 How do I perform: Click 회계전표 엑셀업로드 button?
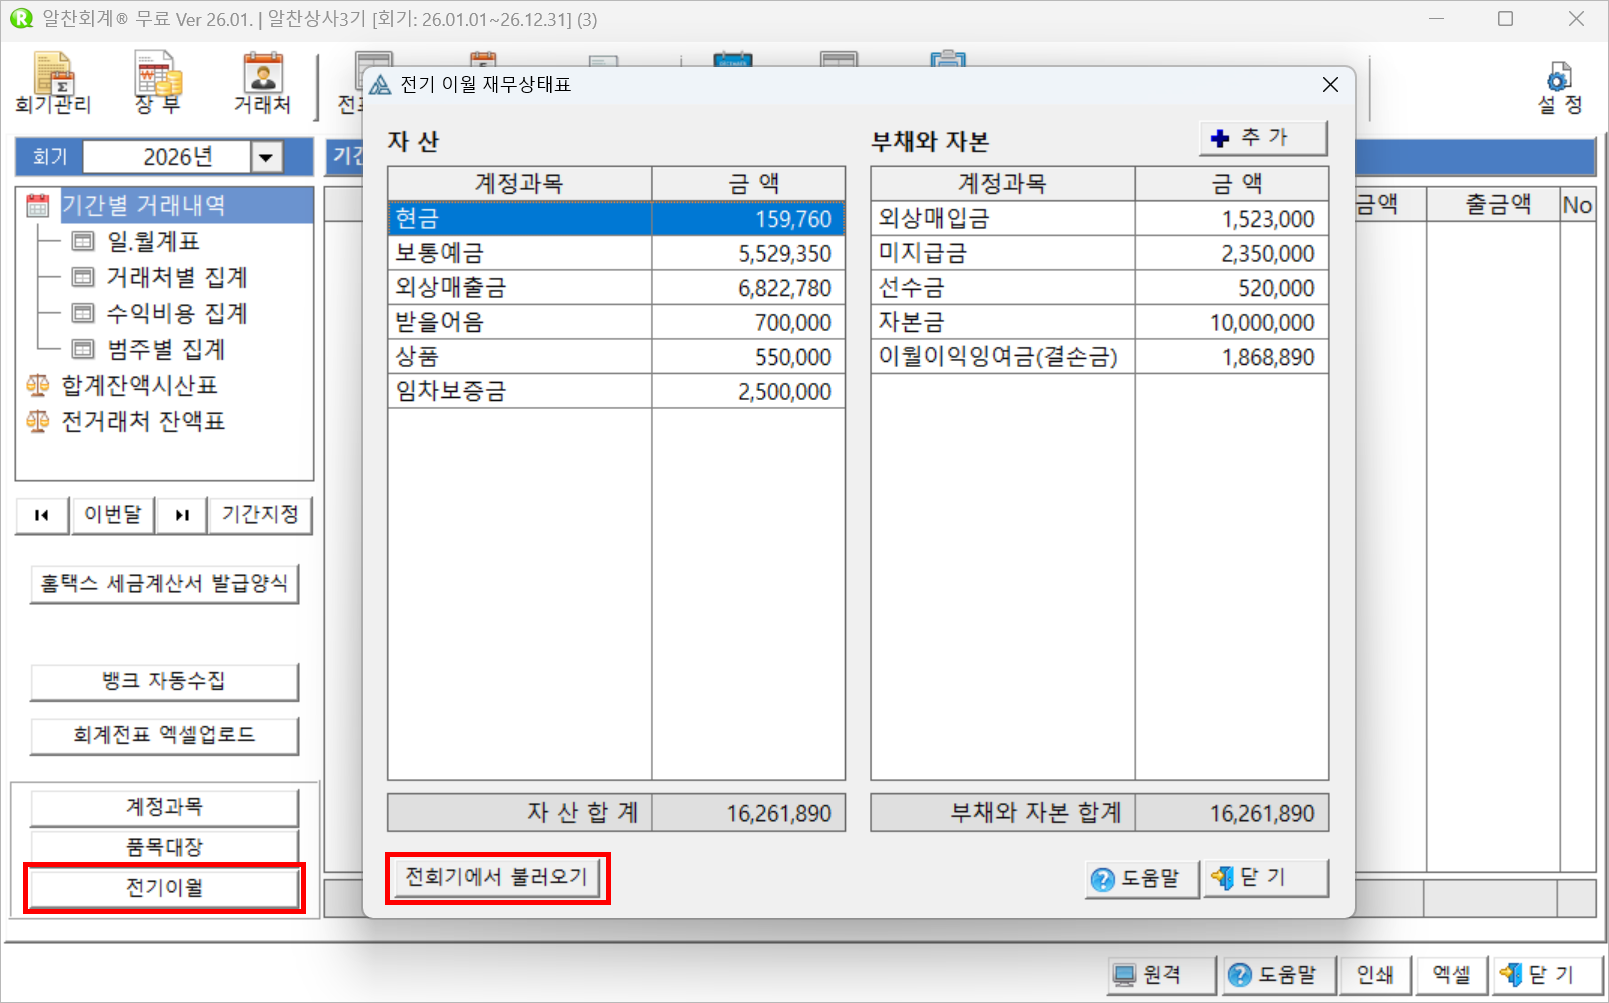click(164, 735)
